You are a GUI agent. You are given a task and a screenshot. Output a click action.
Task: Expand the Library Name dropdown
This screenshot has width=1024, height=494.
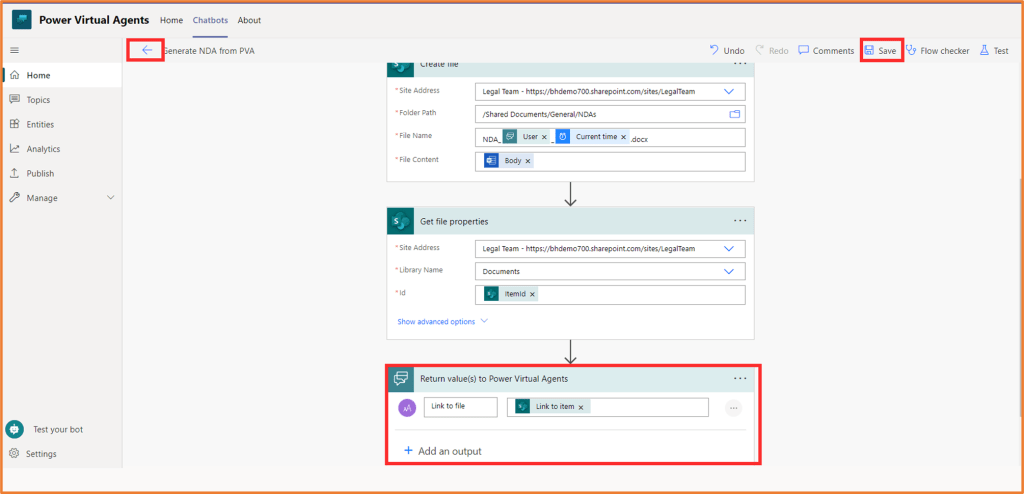[728, 271]
